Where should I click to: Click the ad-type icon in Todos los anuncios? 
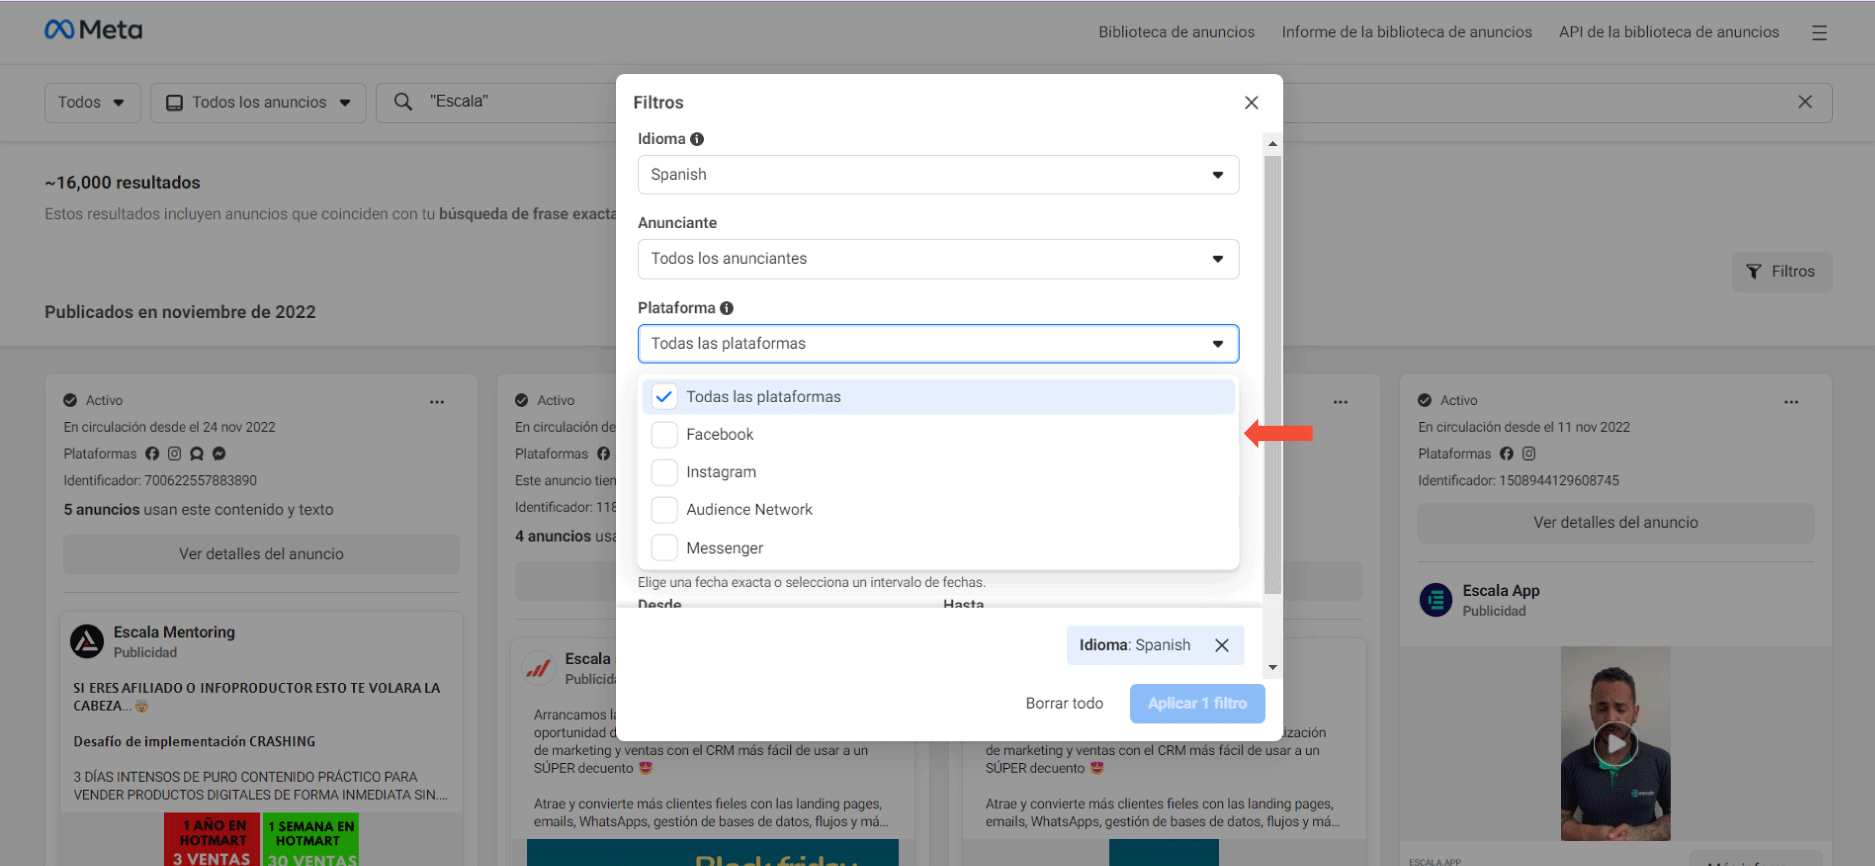[174, 102]
